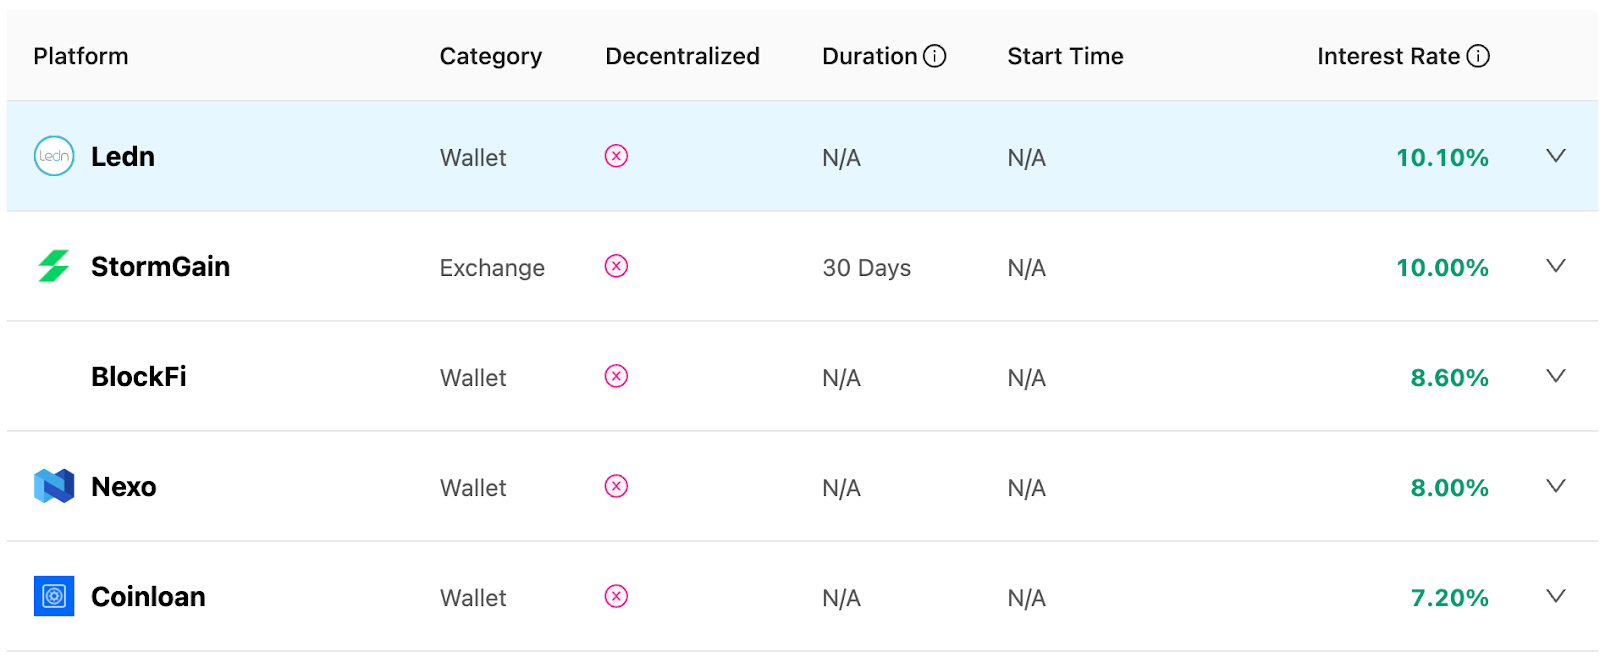Expand the Coinloan row chevron

[1556, 596]
